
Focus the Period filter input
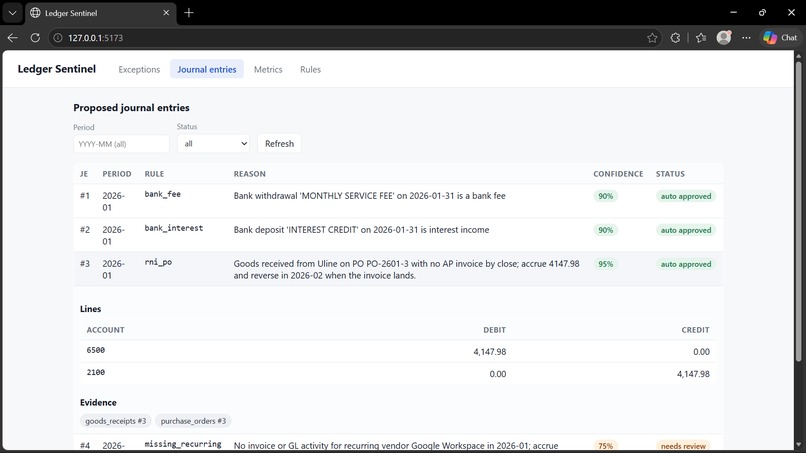pos(121,143)
